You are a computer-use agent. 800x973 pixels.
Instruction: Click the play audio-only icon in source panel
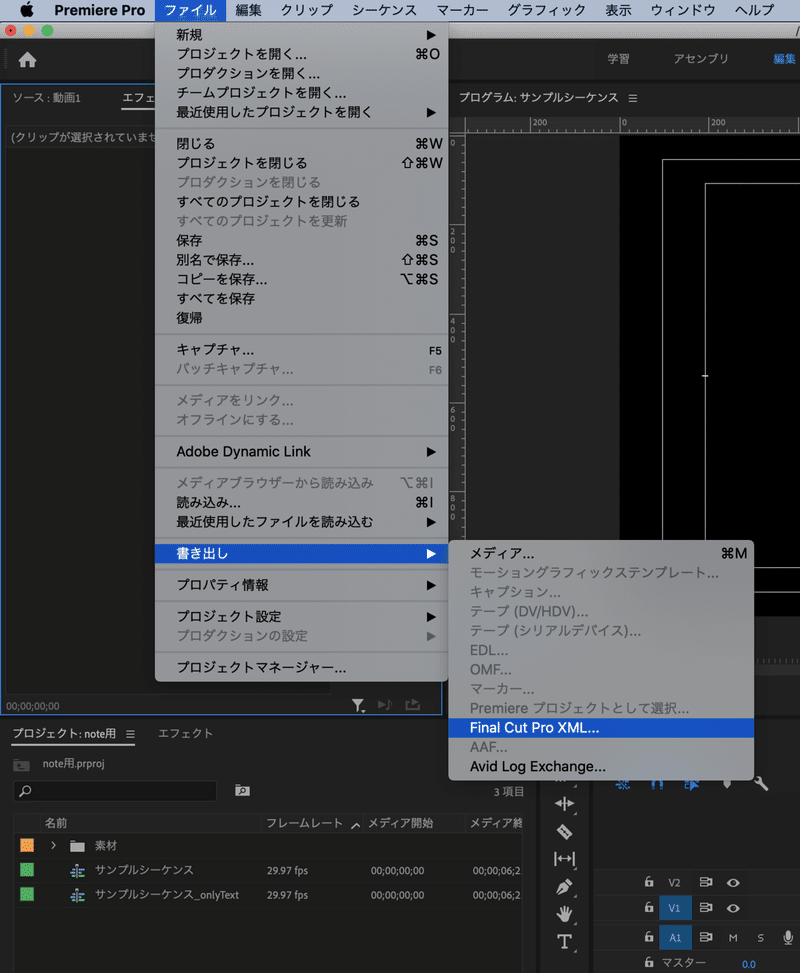(x=385, y=705)
